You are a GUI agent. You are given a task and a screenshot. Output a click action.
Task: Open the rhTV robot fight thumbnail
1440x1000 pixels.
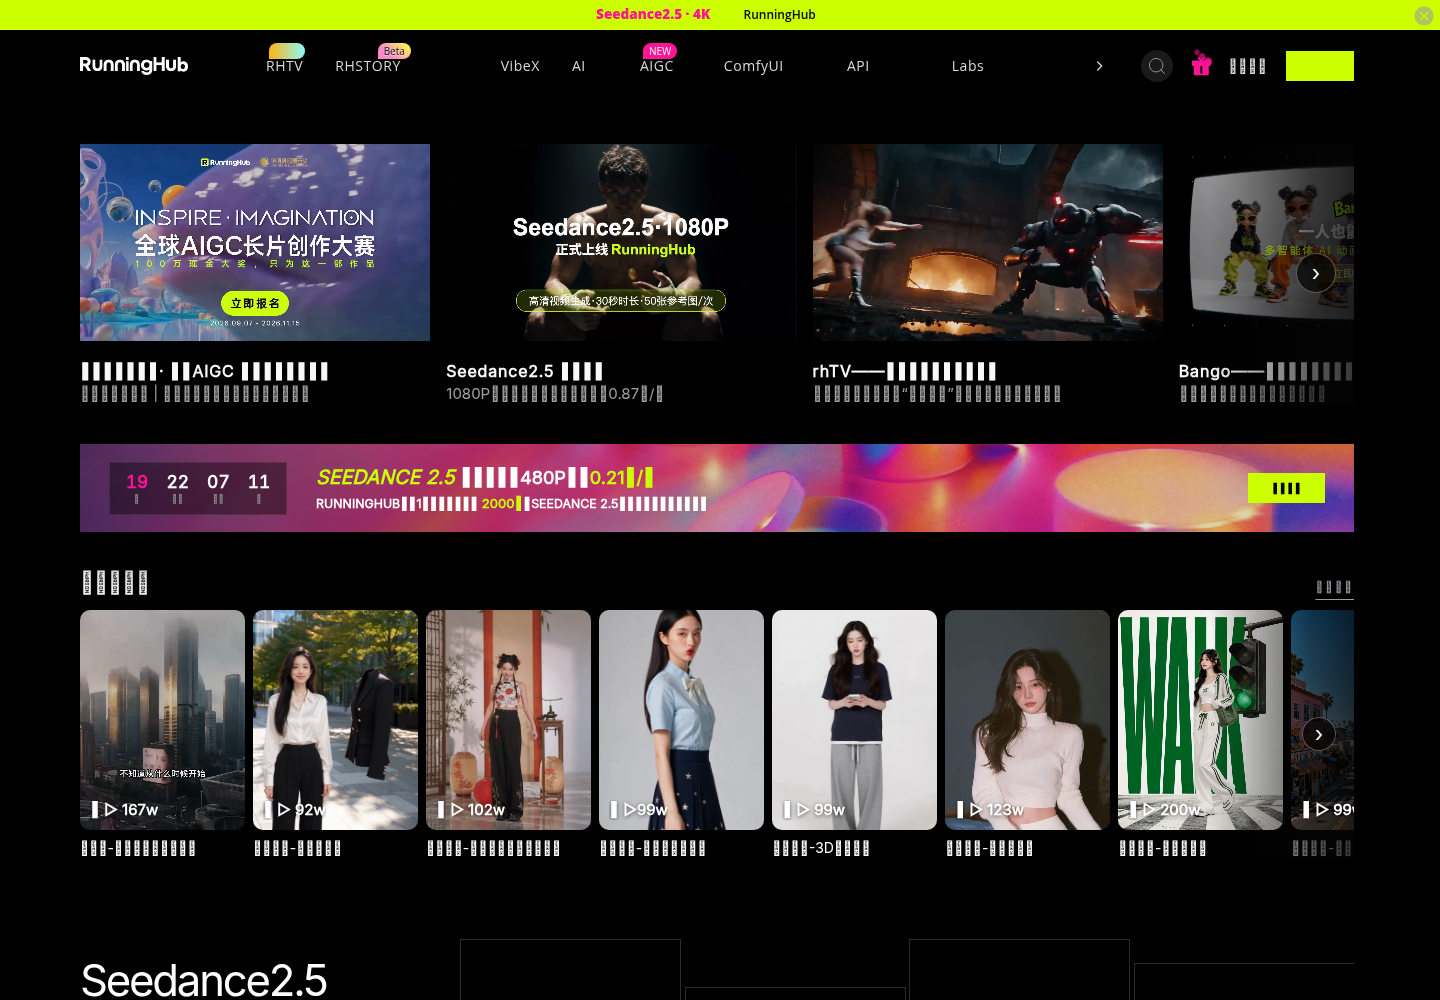click(x=988, y=242)
